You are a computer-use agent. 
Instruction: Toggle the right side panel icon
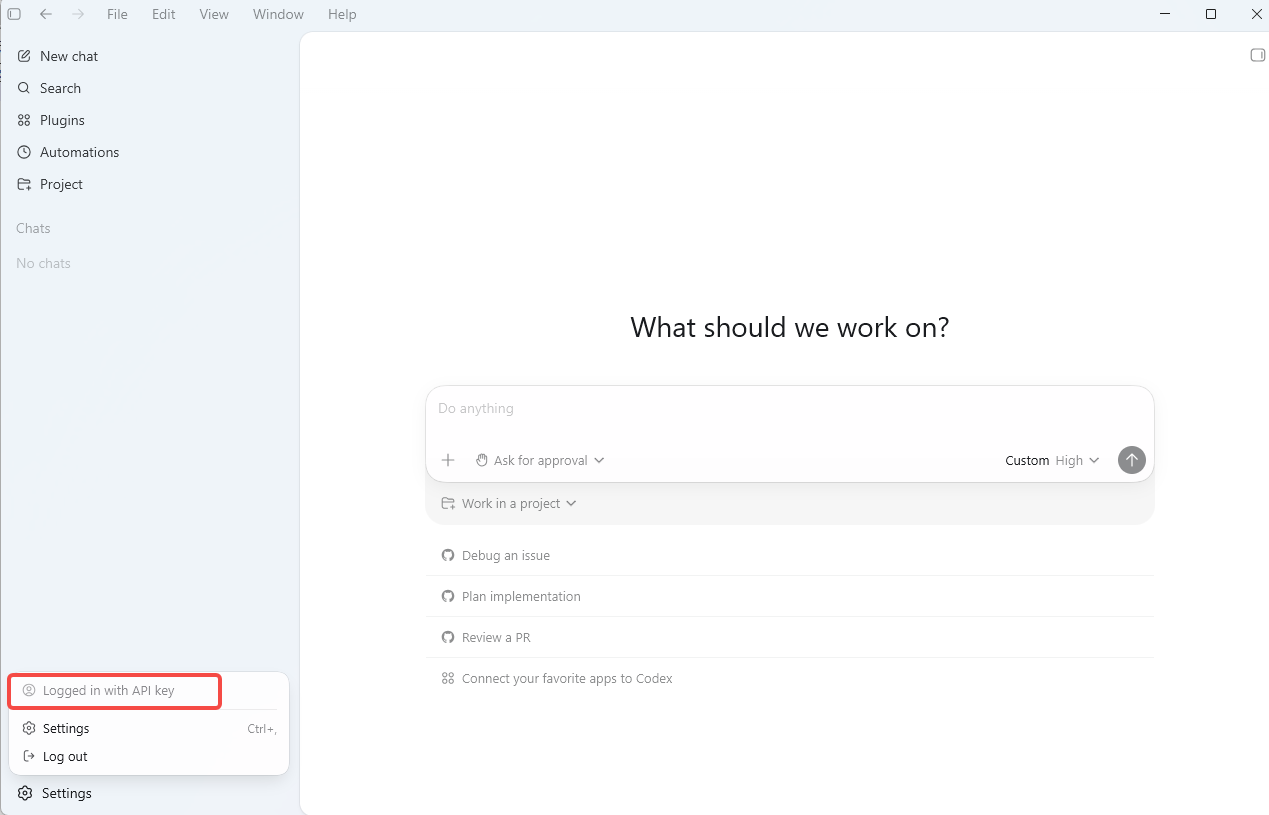click(1258, 55)
